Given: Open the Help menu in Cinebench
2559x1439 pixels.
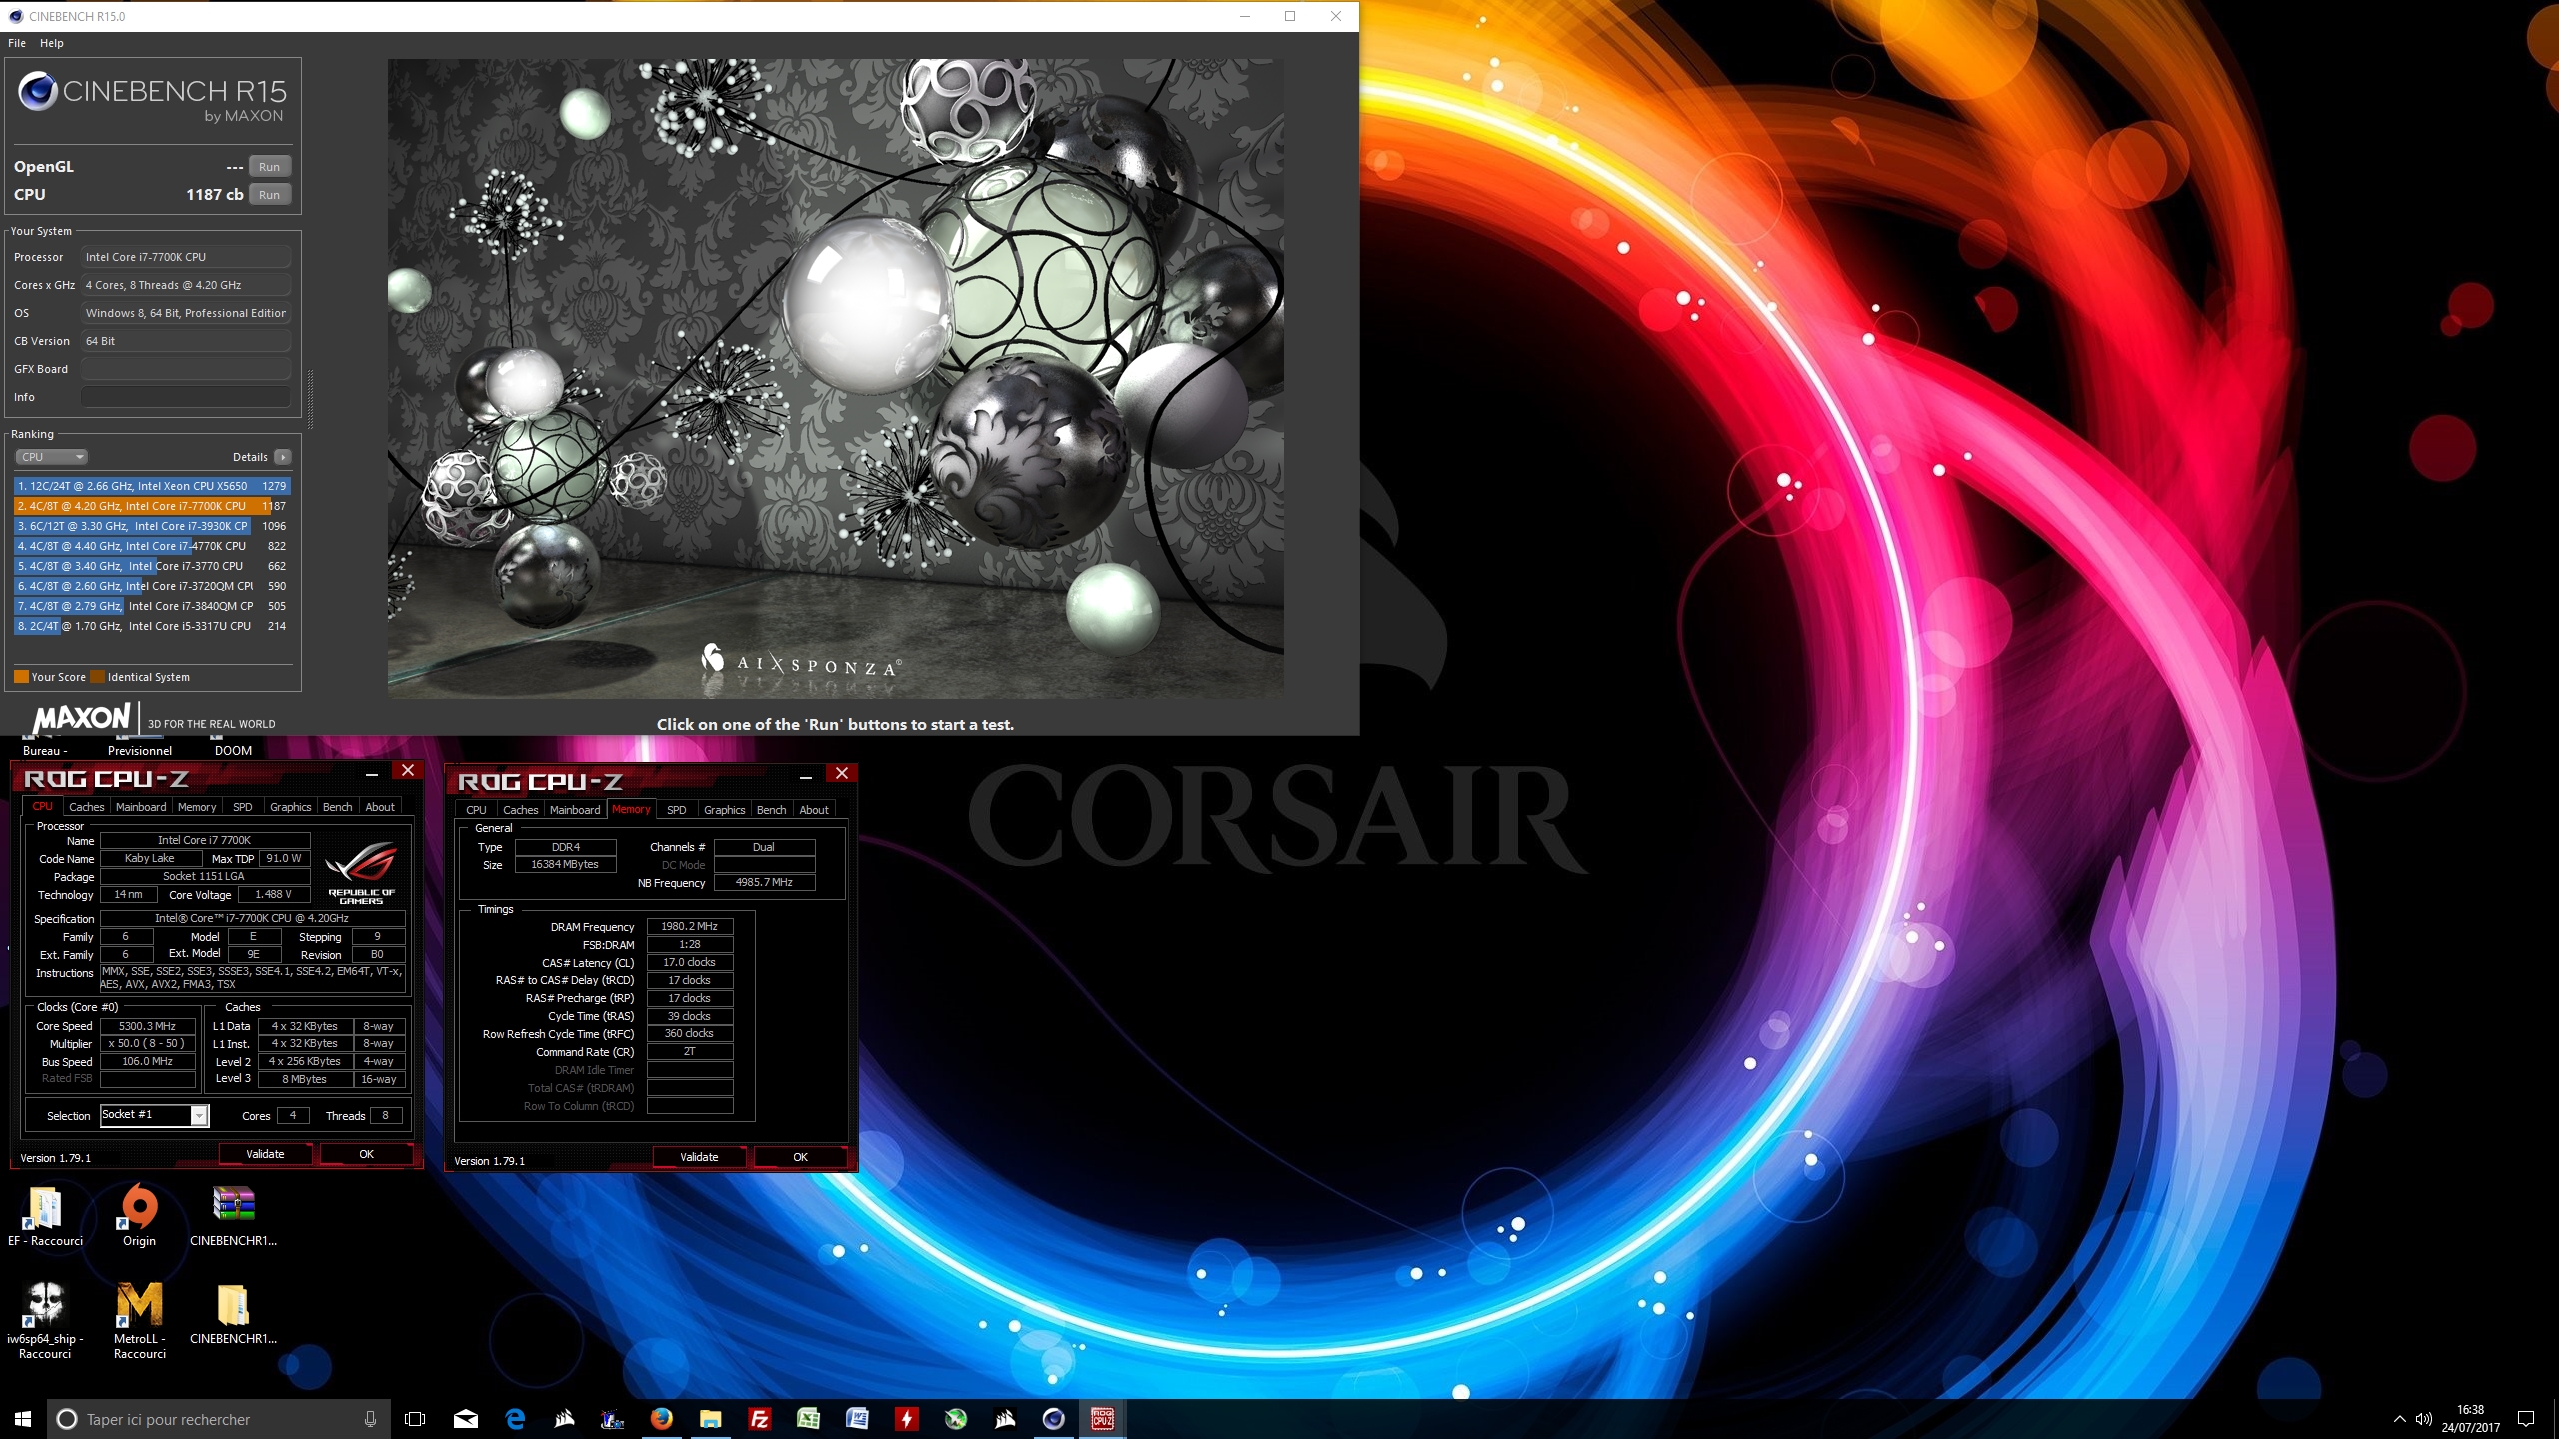Looking at the screenshot, I should tap(51, 43).
